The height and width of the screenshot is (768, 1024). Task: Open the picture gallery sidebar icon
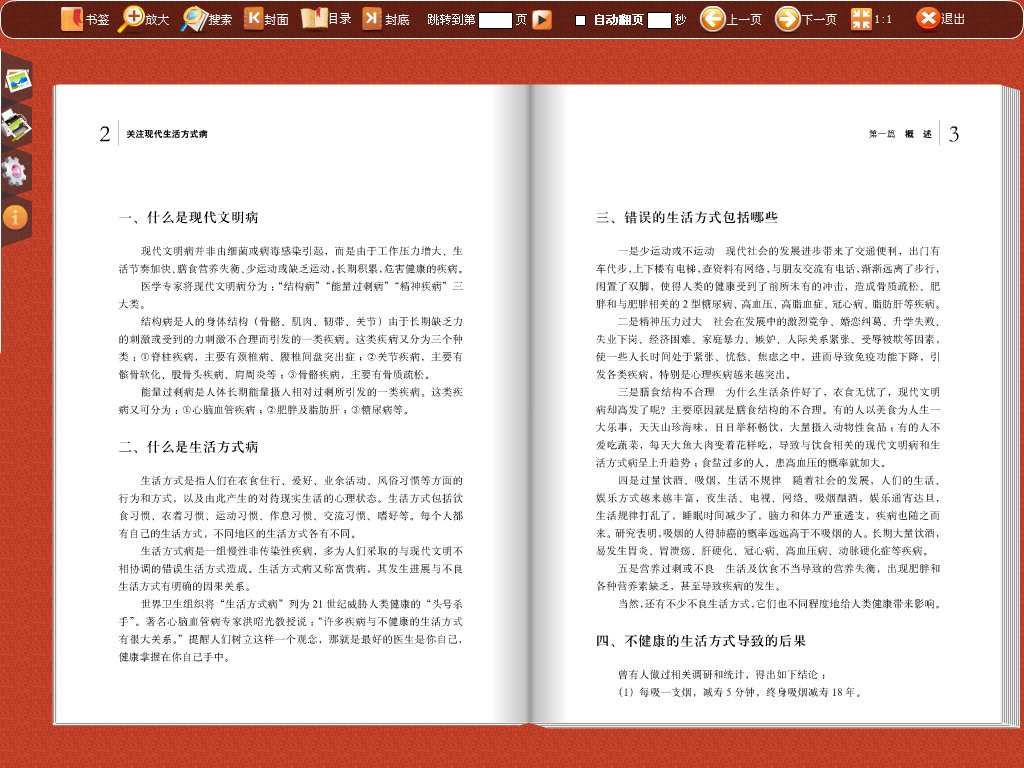(18, 81)
